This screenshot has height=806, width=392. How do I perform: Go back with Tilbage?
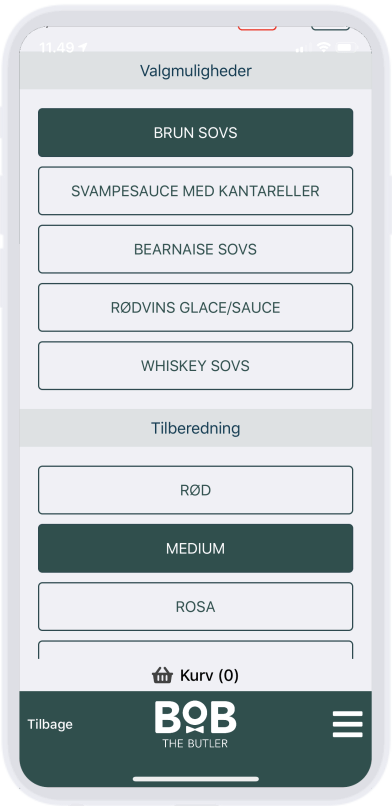tap(50, 724)
